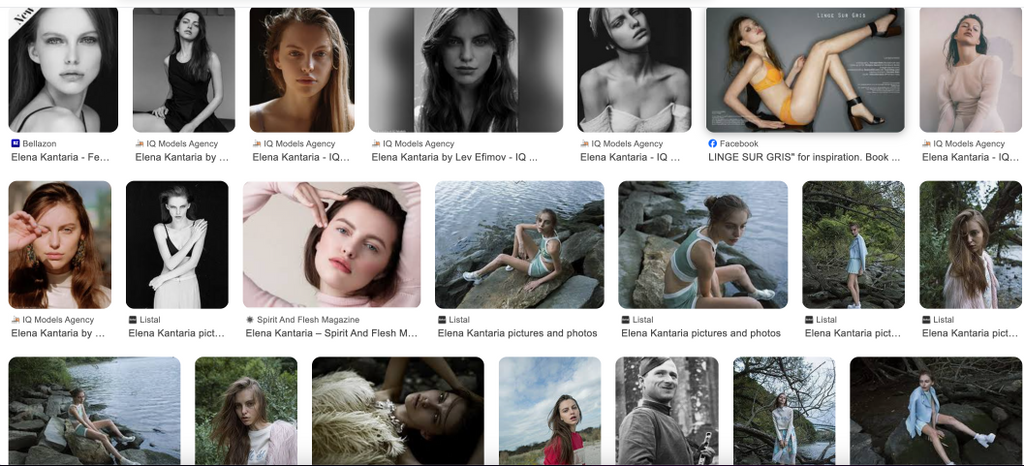1024x466 pixels.
Task: Open 'Elena Kantaria pict…' title under pink fuzzy jacket photo
Action: click(970, 334)
